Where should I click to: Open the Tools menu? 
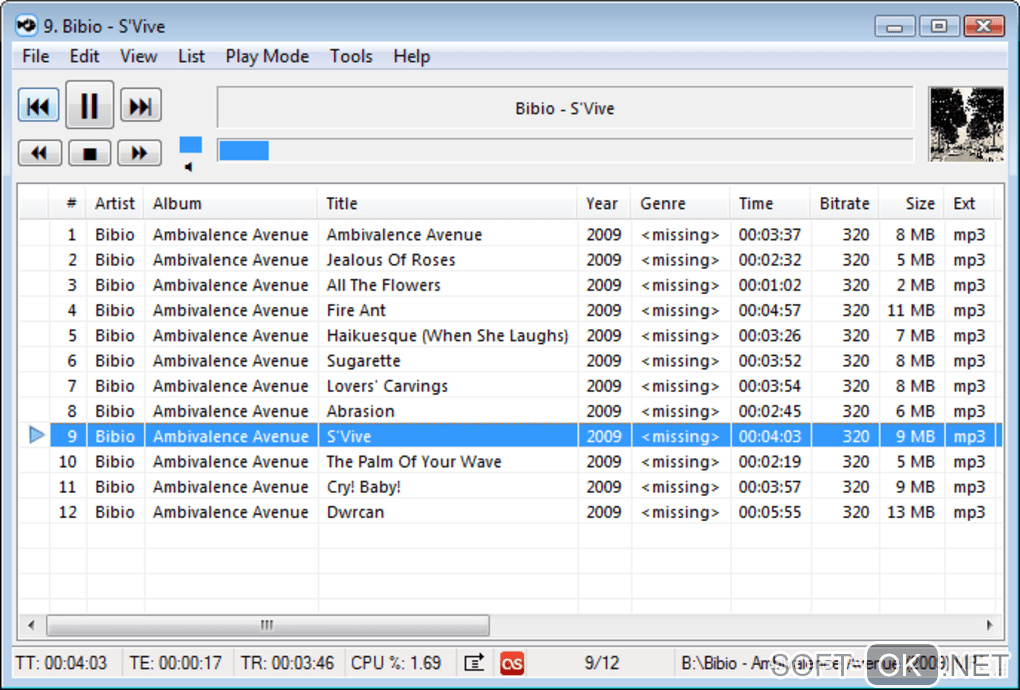(x=351, y=57)
